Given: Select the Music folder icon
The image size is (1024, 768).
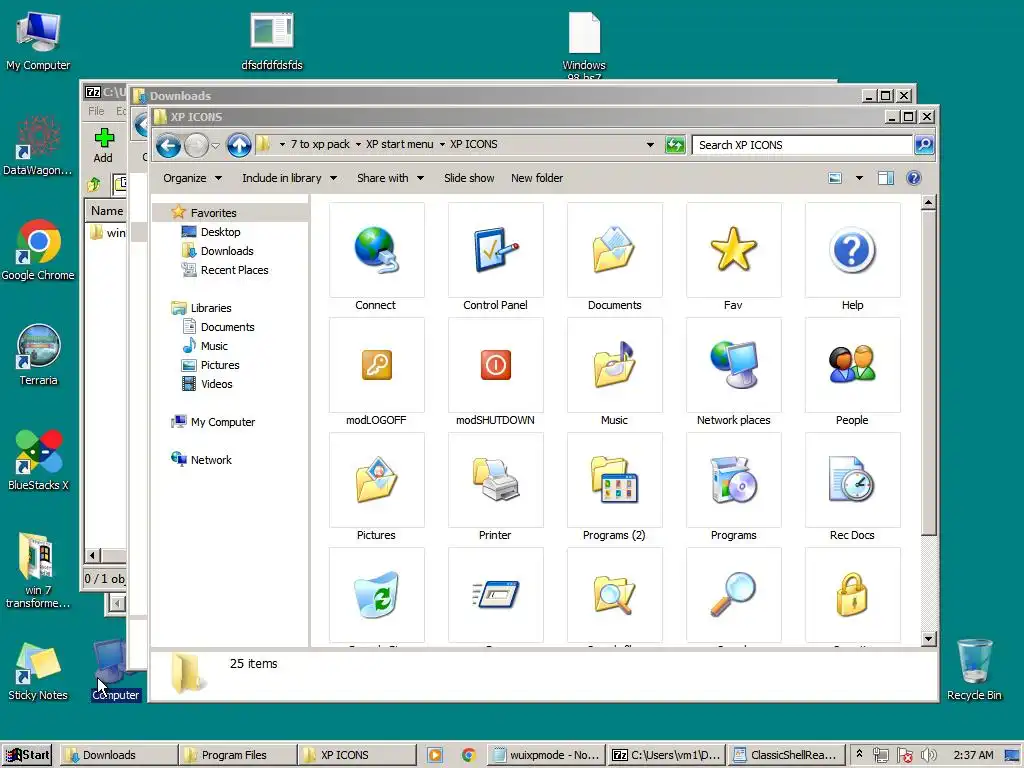Looking at the screenshot, I should pyautogui.click(x=614, y=365).
